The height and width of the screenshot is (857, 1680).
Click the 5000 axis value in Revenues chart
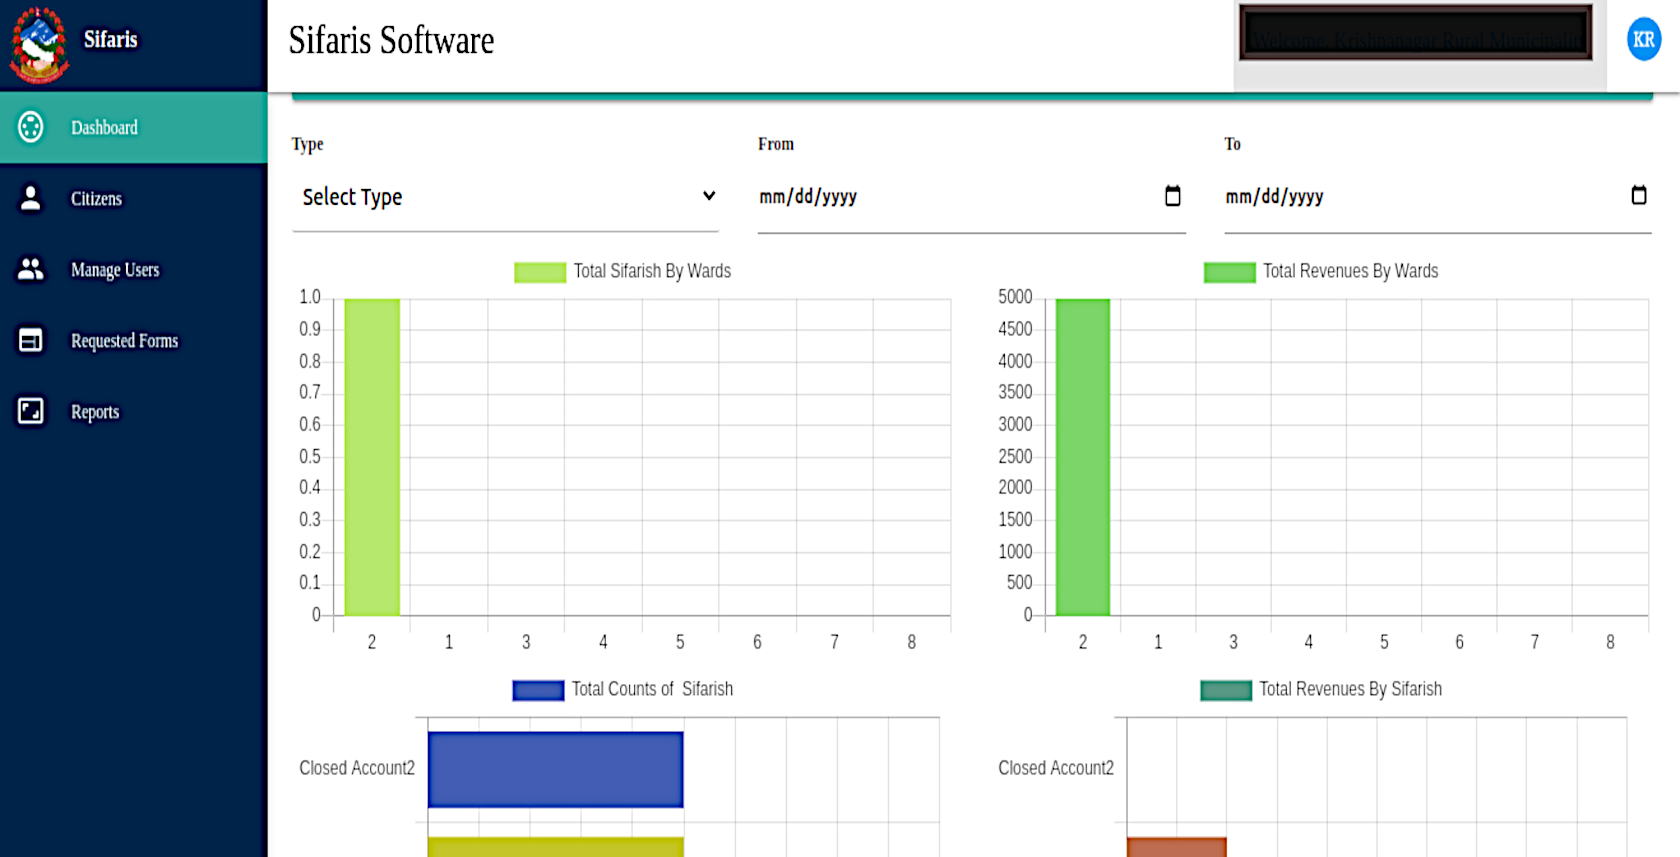click(x=1015, y=297)
